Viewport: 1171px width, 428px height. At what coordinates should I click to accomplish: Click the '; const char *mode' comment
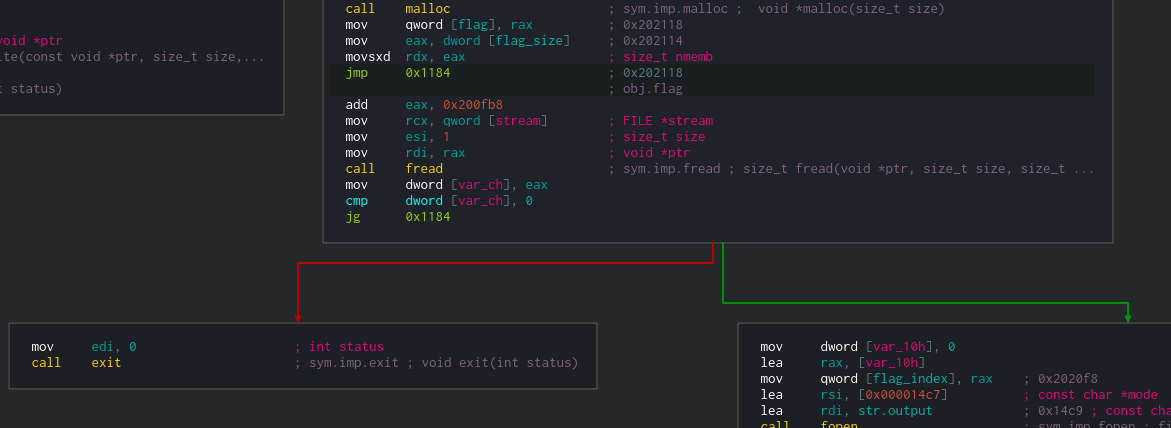pos(1091,394)
